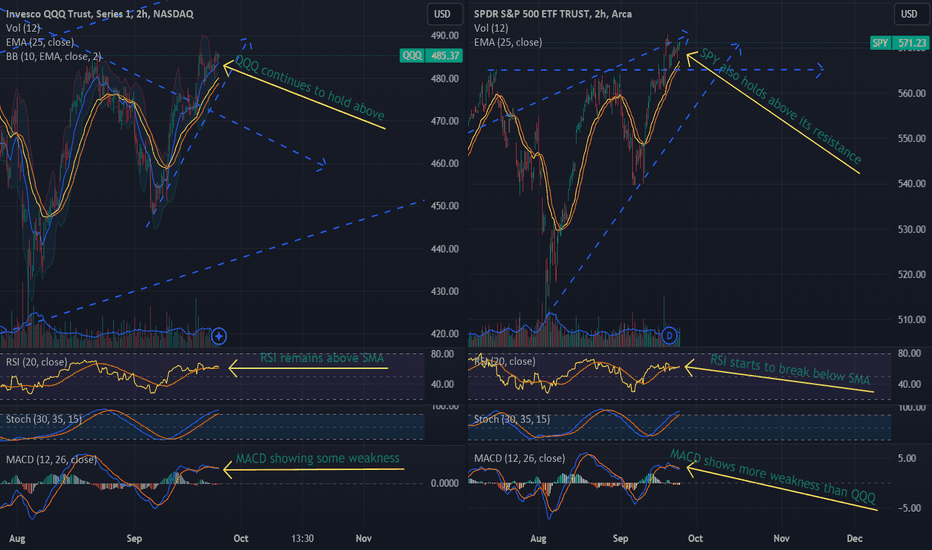The height and width of the screenshot is (550, 932).
Task: Click the 530.00 level on SPY price axis
Action: (912, 229)
